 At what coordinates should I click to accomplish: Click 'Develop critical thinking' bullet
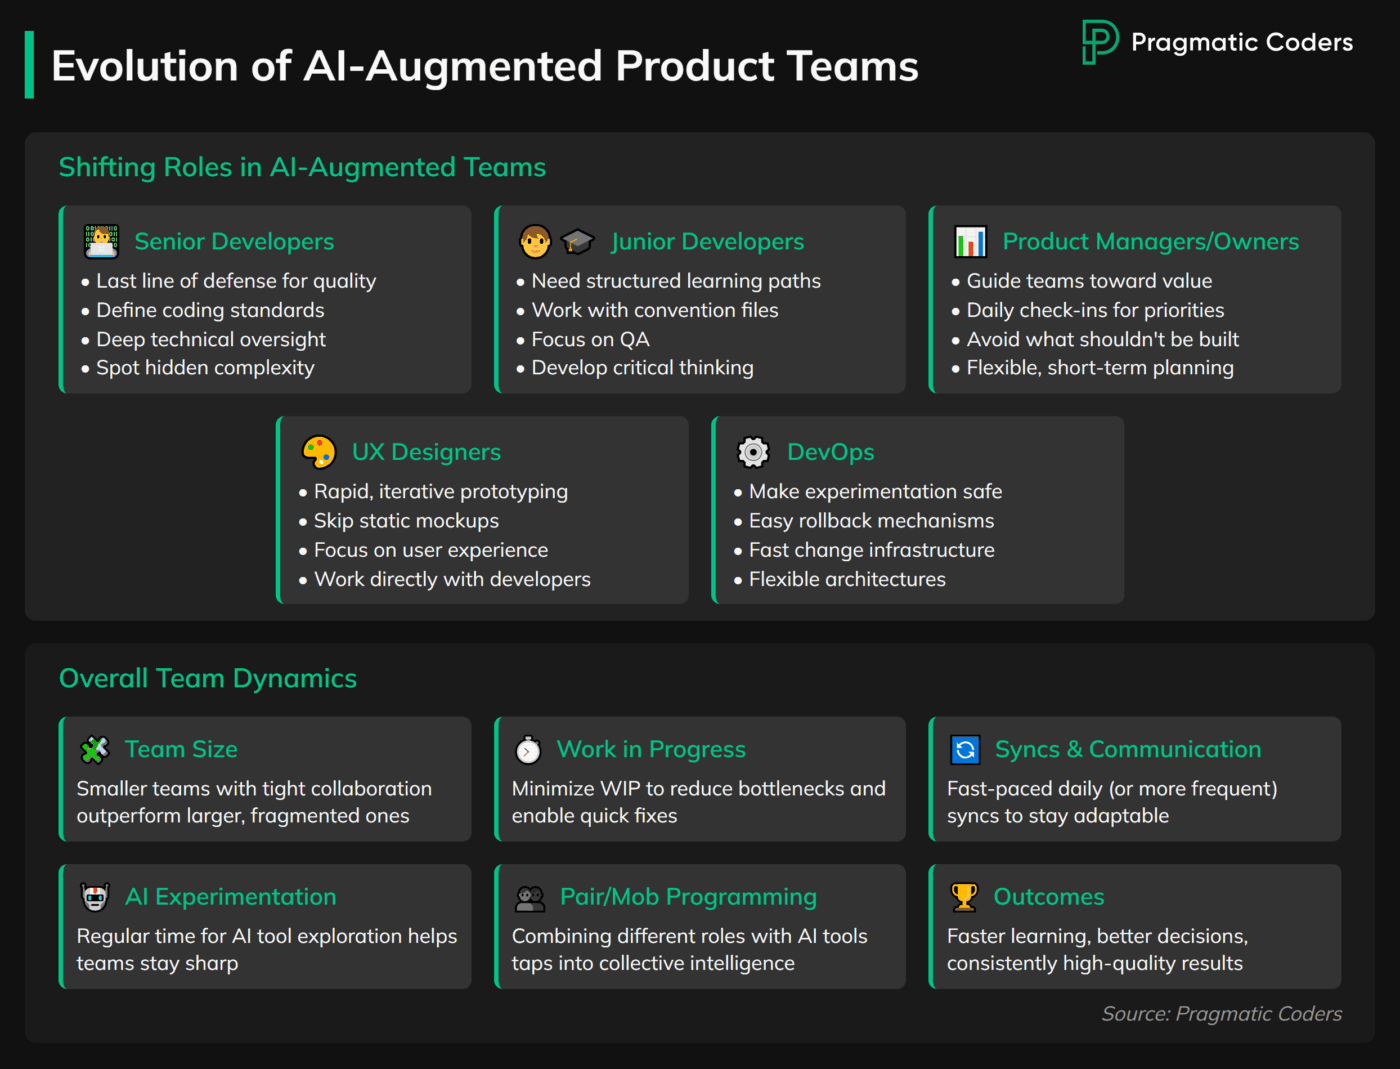tap(642, 368)
